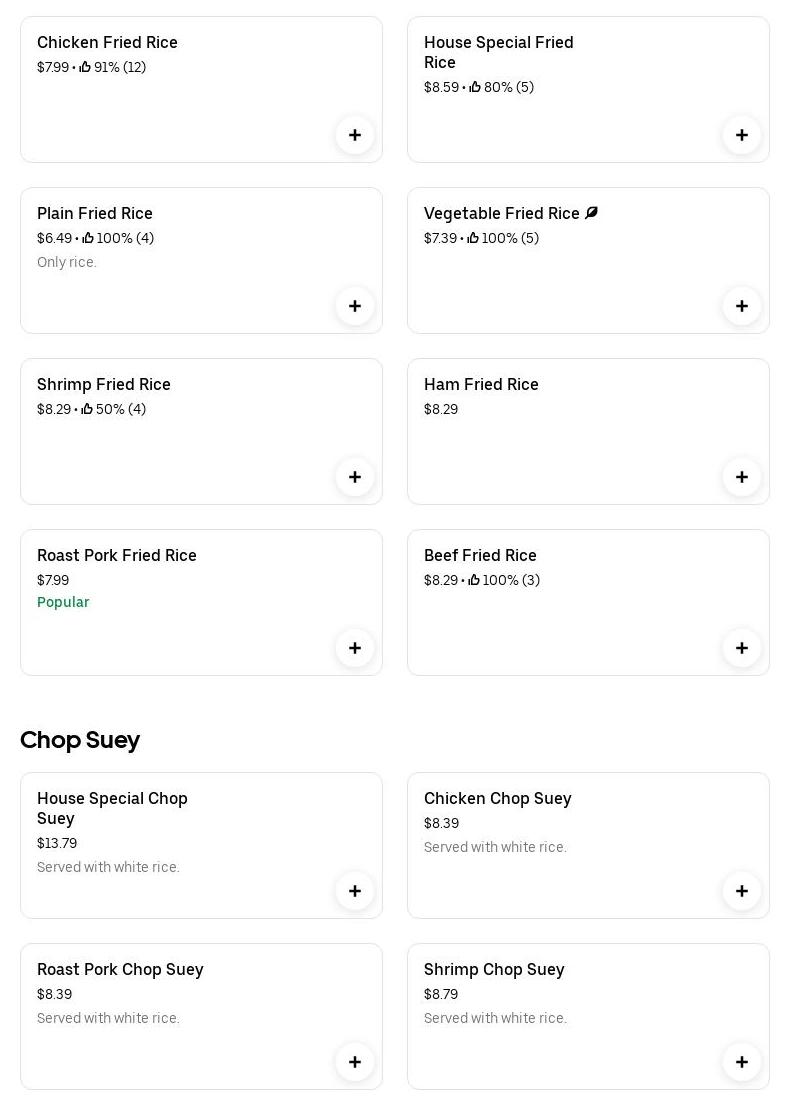This screenshot has width=804, height=1098.
Task: Click the Shrimp Chop Suey title
Action: click(x=494, y=970)
